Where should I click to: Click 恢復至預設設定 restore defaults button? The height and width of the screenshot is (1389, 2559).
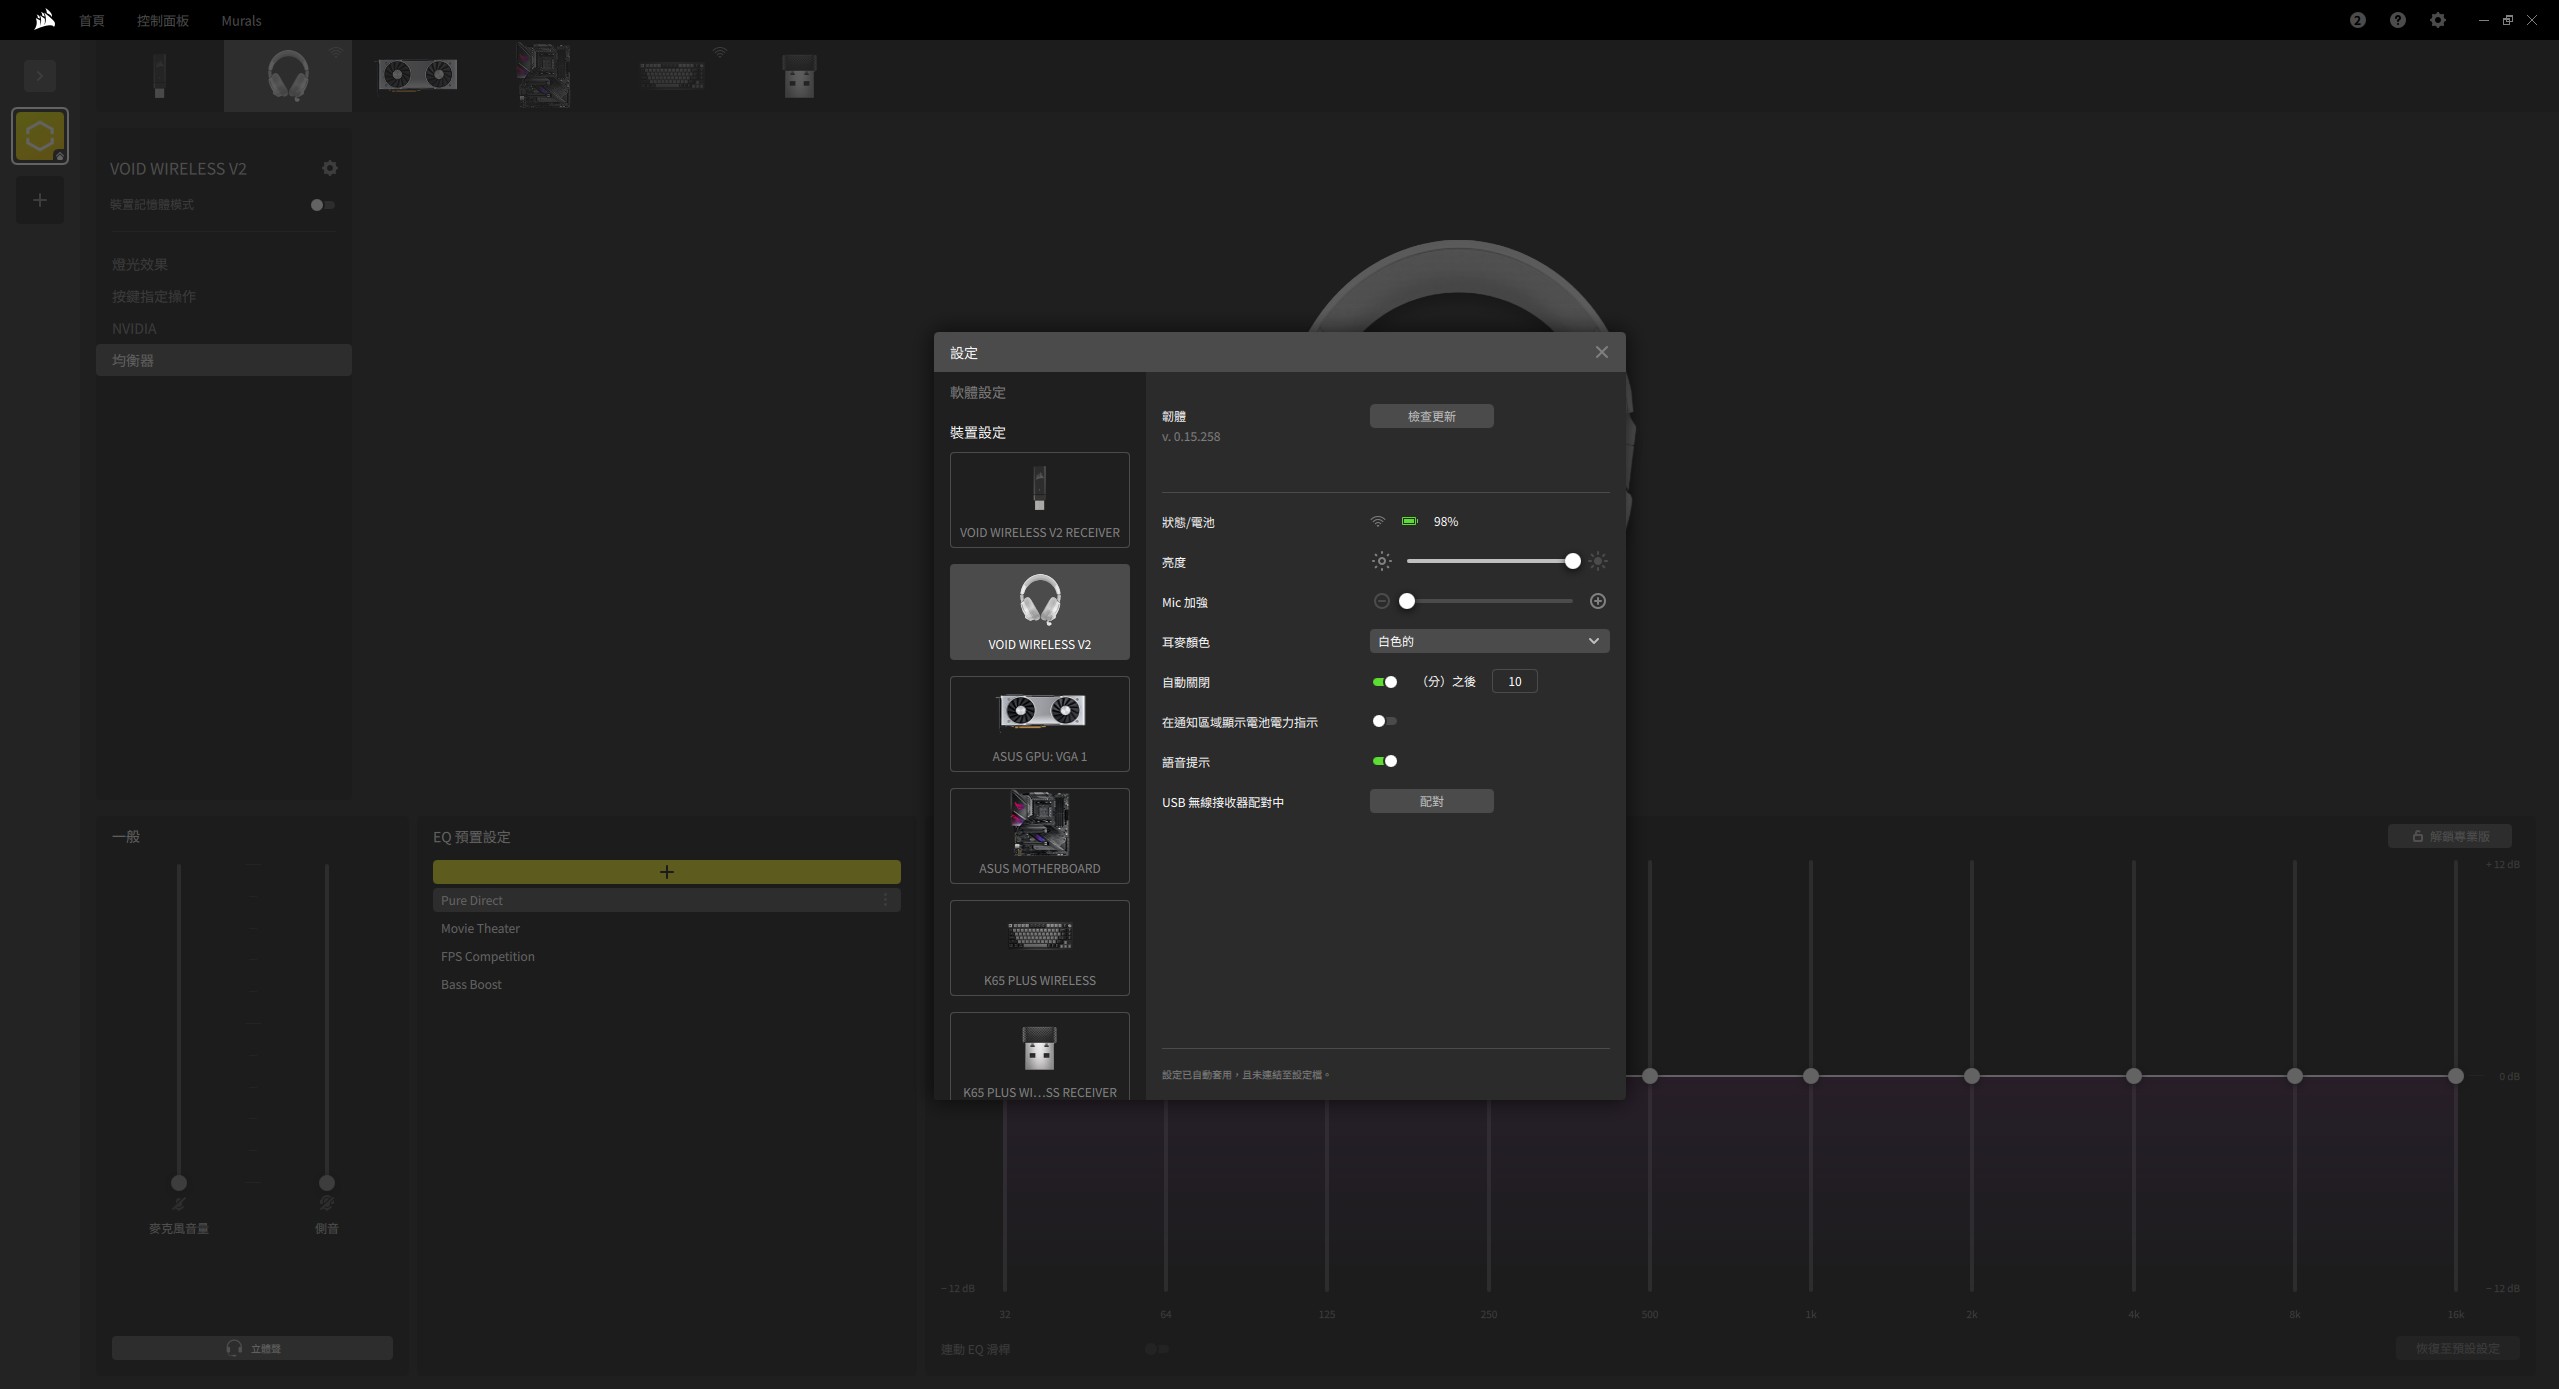2457,1348
